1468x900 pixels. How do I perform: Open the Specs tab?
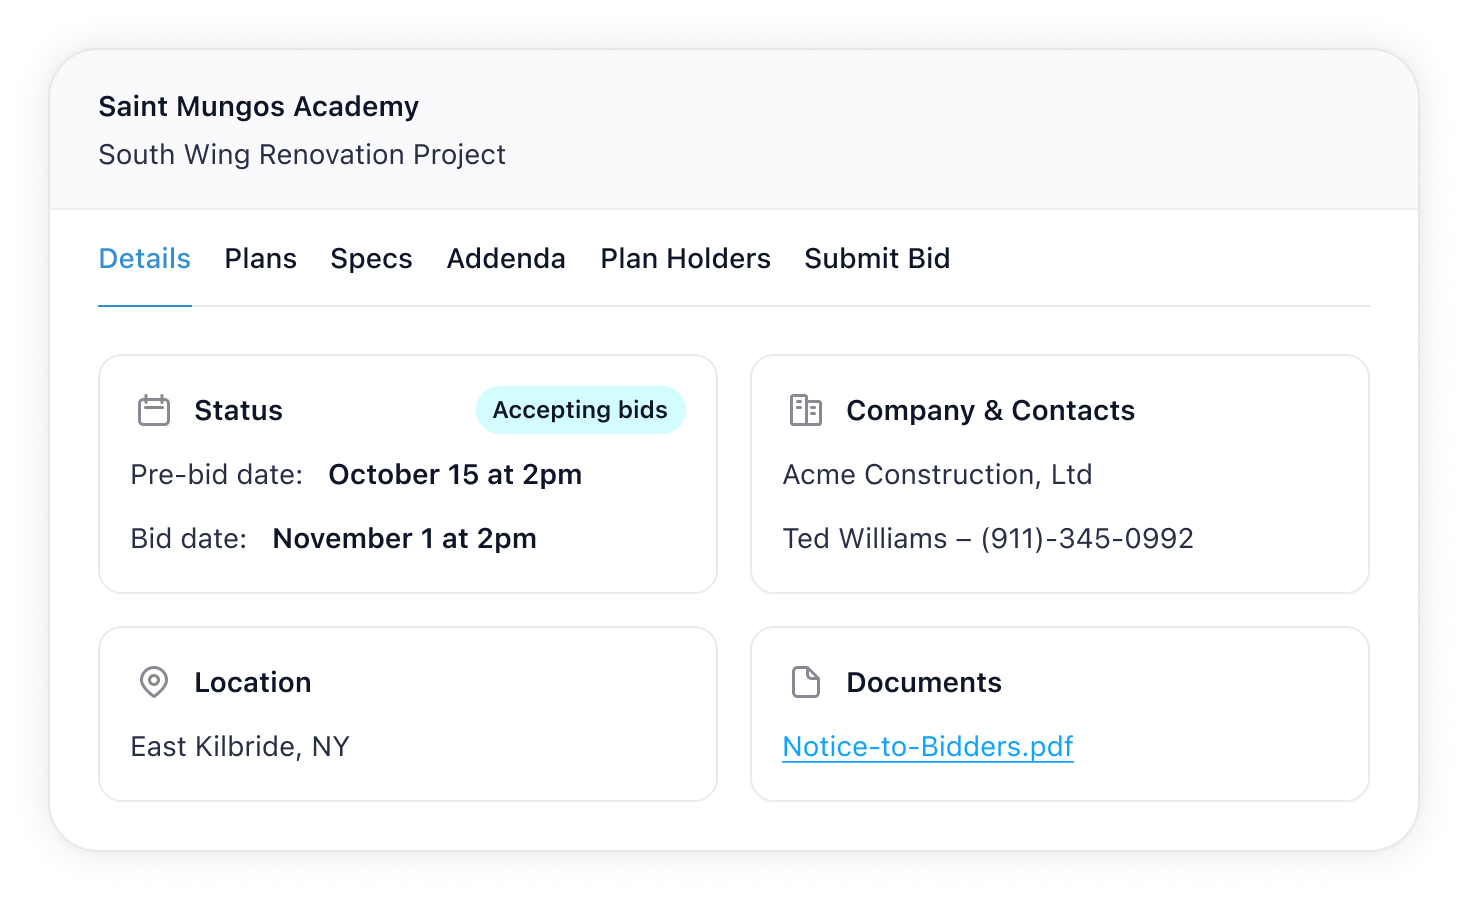point(371,258)
